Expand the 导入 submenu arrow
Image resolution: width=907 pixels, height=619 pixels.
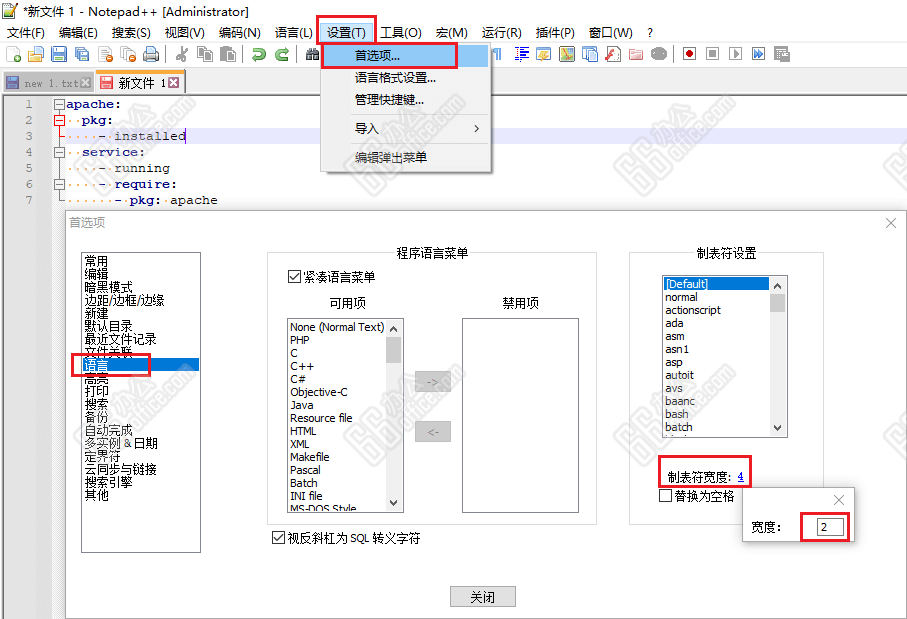[477, 128]
